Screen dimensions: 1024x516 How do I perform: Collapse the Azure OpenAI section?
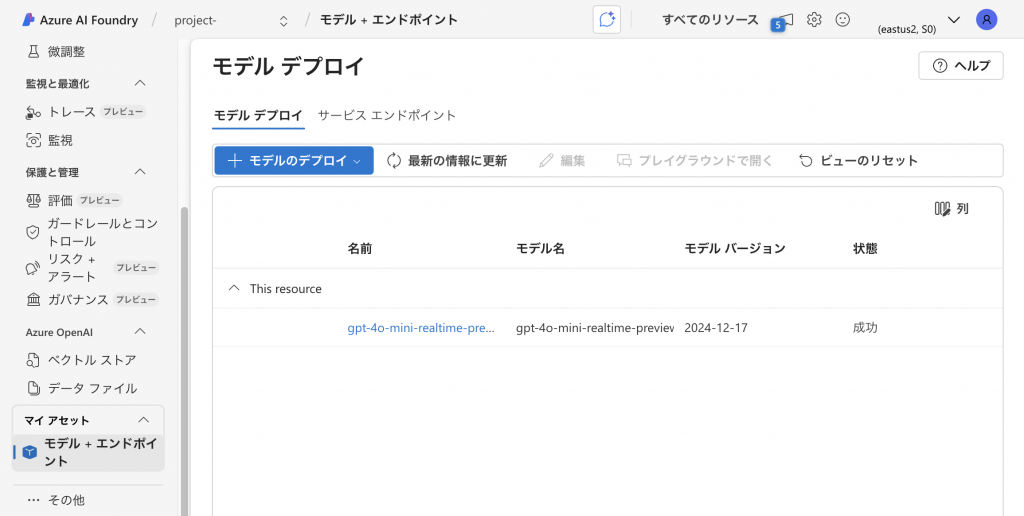click(x=140, y=332)
